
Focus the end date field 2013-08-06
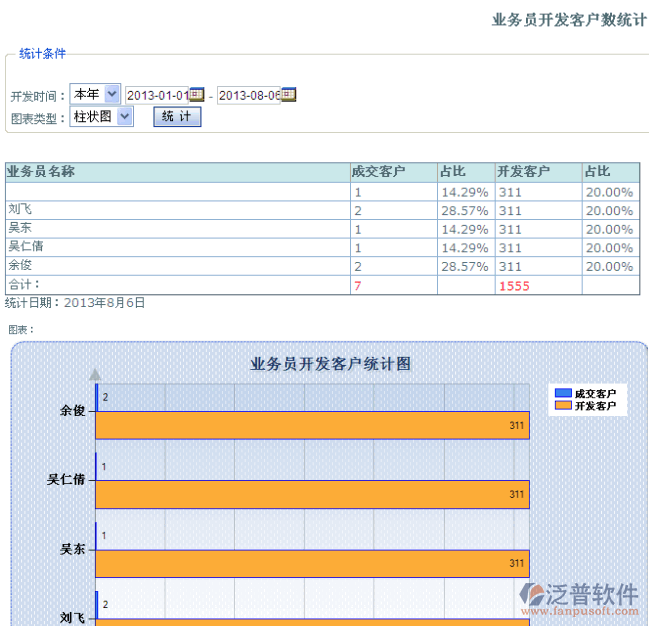(x=248, y=95)
